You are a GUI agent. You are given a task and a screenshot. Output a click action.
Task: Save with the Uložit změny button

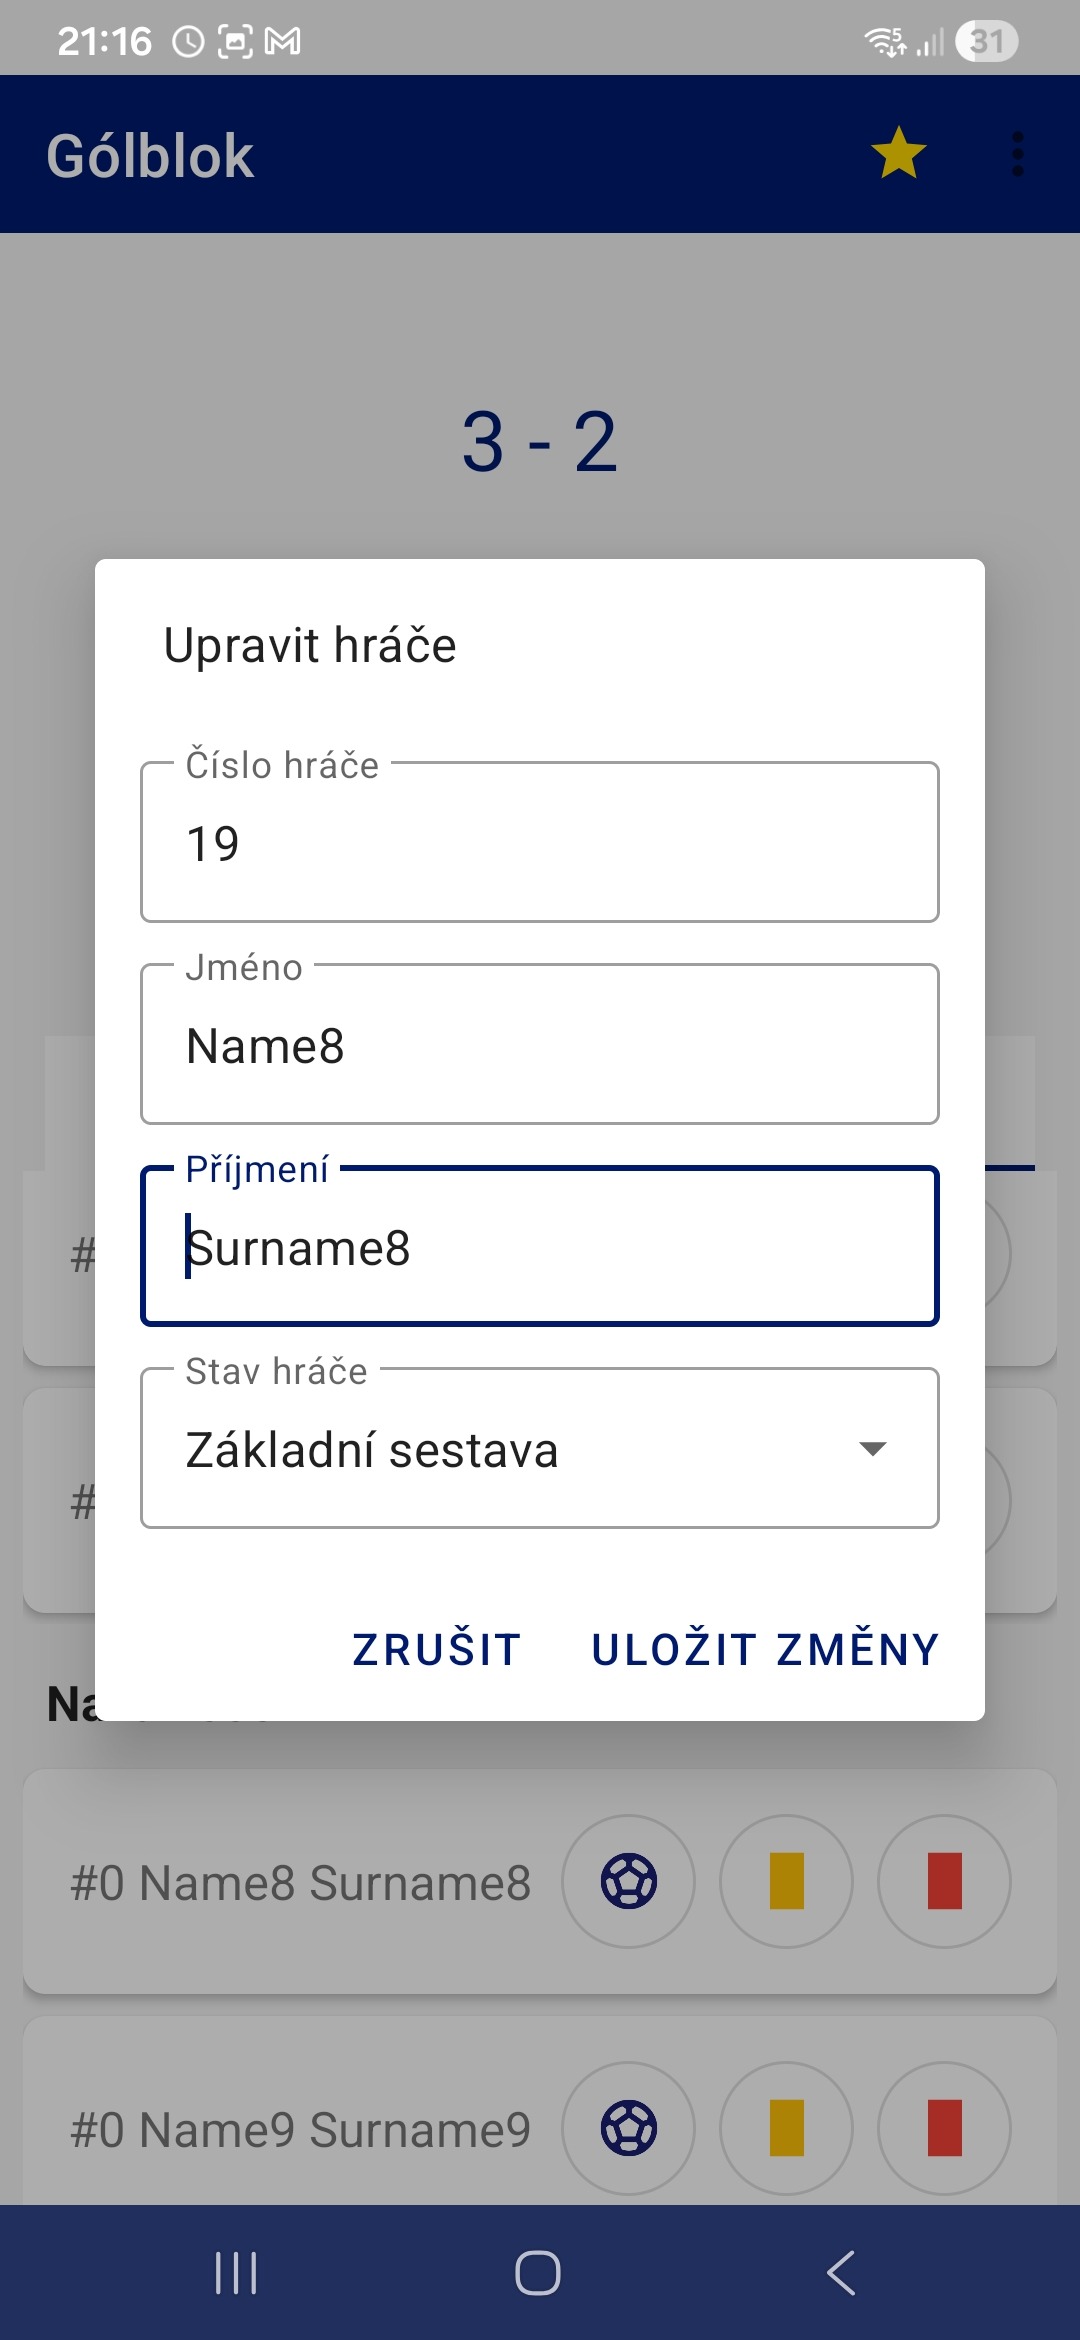765,1650
